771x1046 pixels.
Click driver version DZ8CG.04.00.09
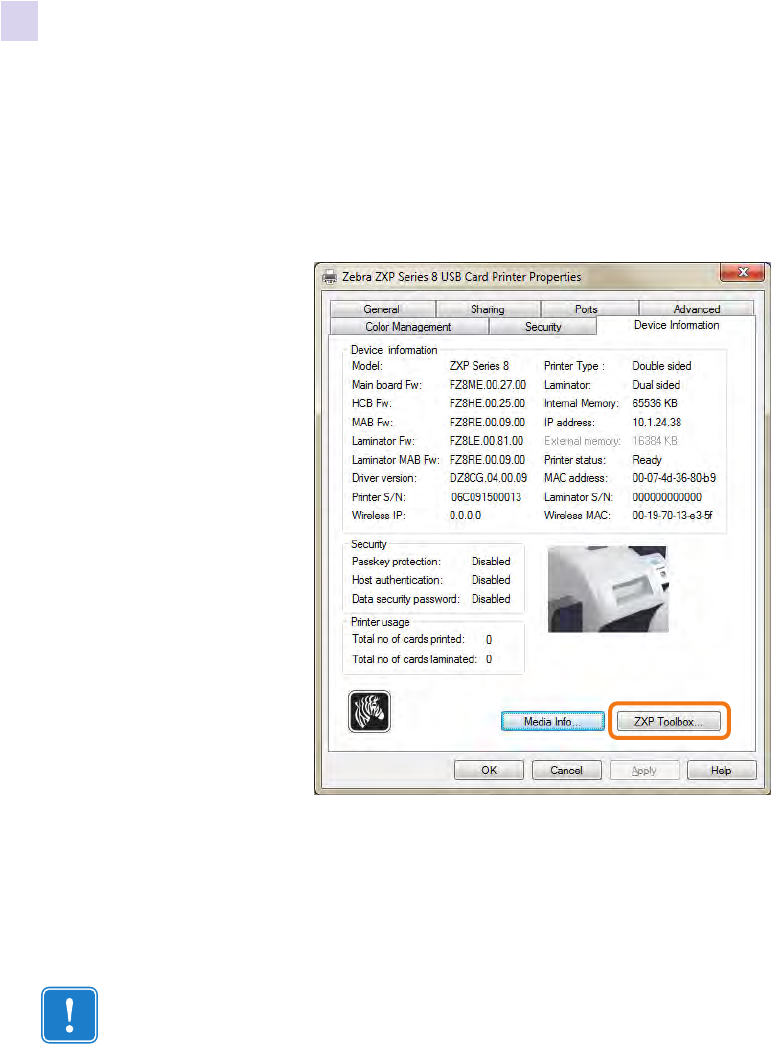488,478
